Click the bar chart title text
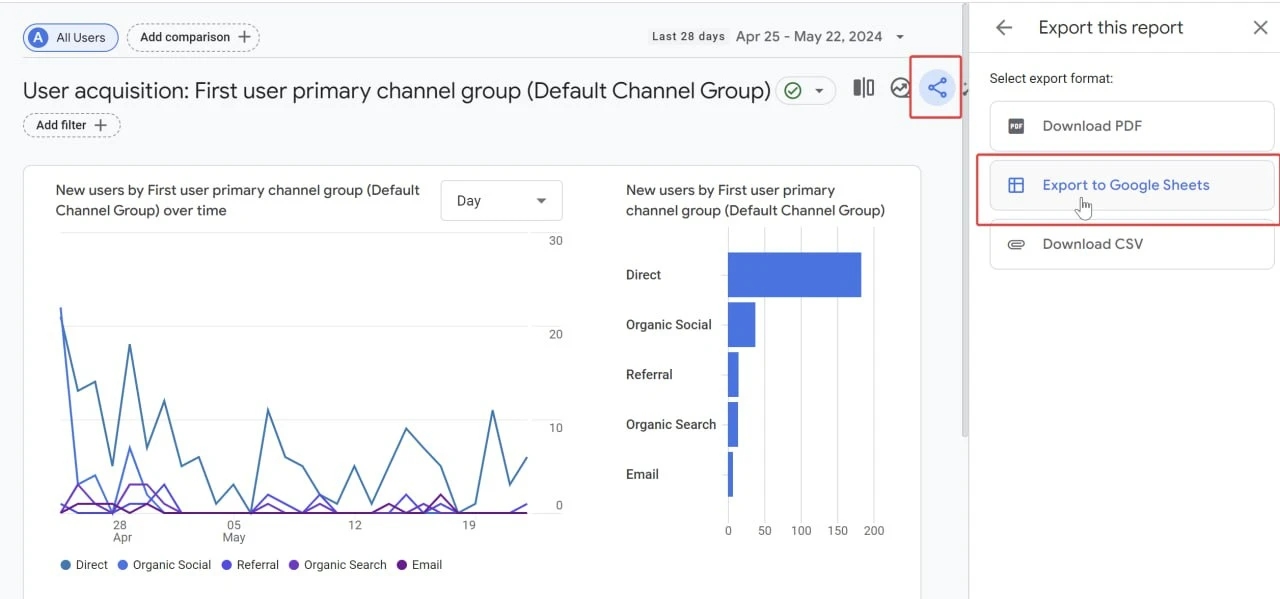The image size is (1280, 599). [755, 200]
